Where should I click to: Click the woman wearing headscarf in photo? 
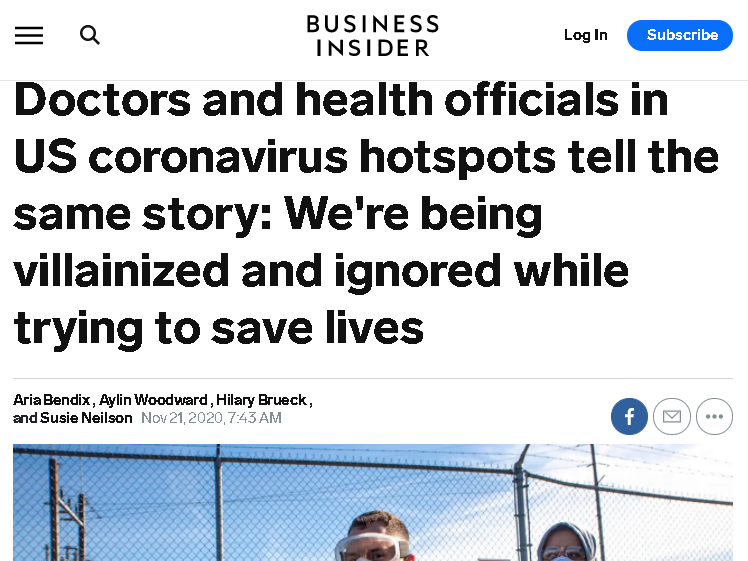pyautogui.click(x=566, y=542)
